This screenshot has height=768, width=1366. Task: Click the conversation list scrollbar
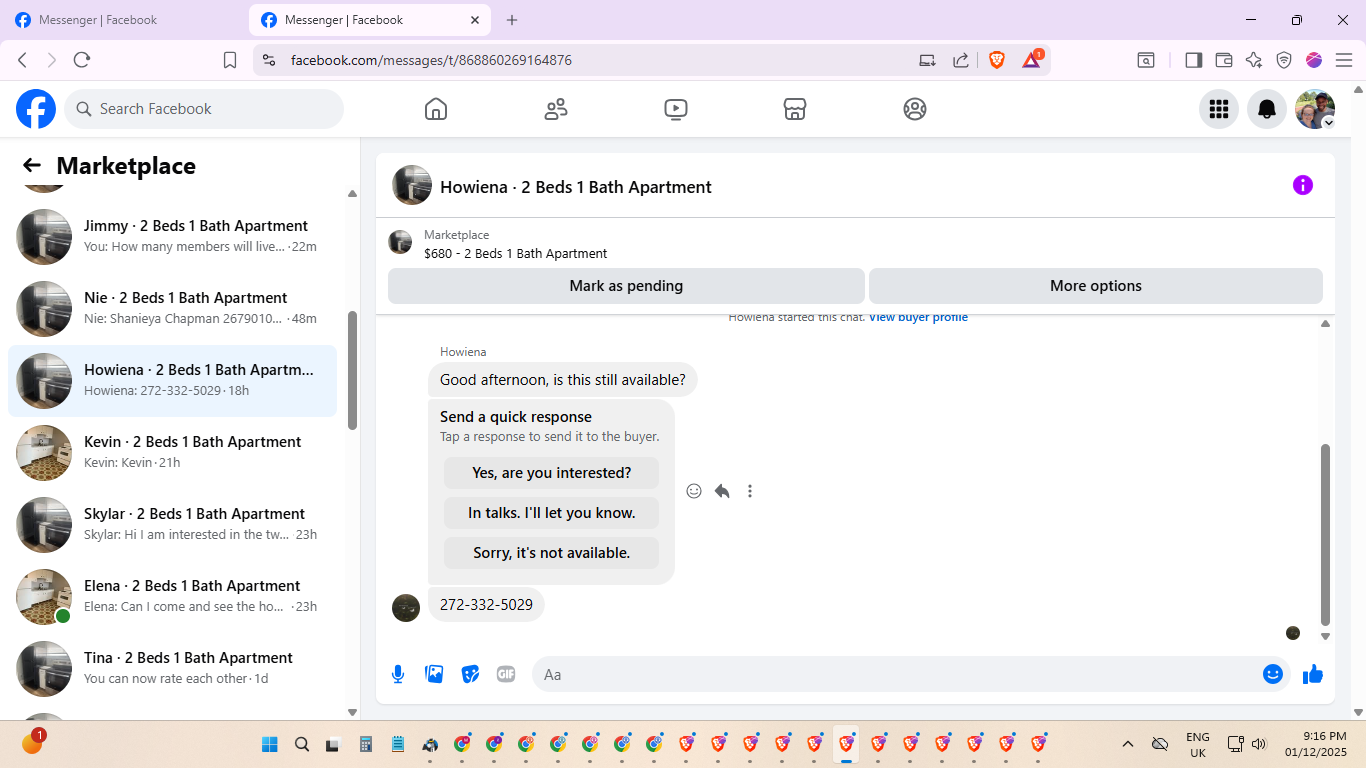tap(352, 370)
